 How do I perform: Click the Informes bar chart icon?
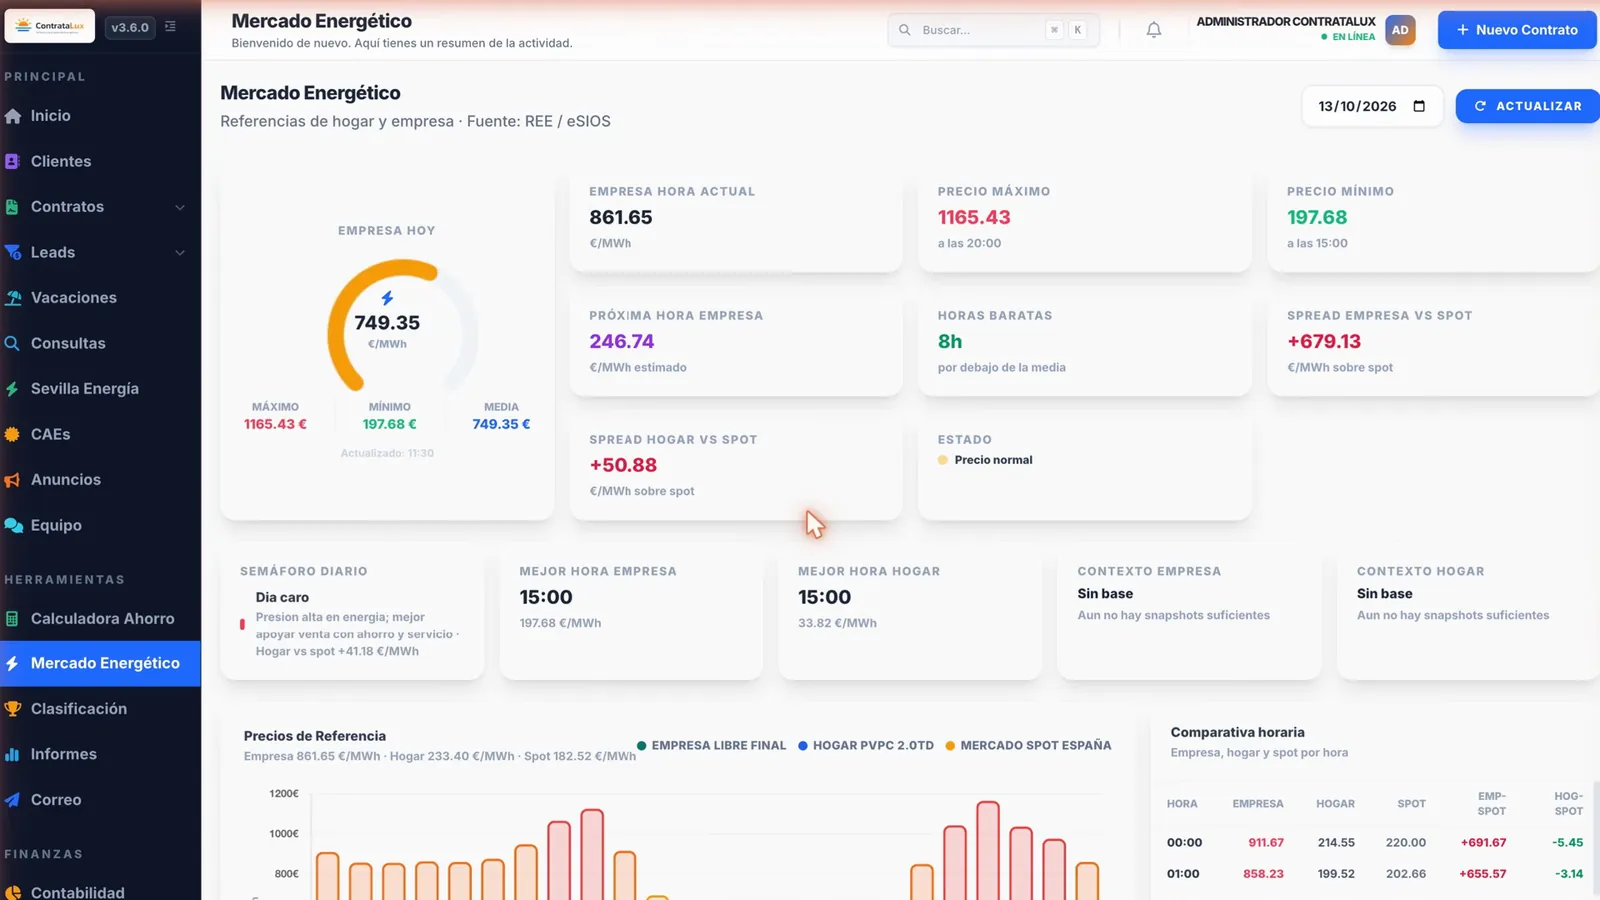13,754
